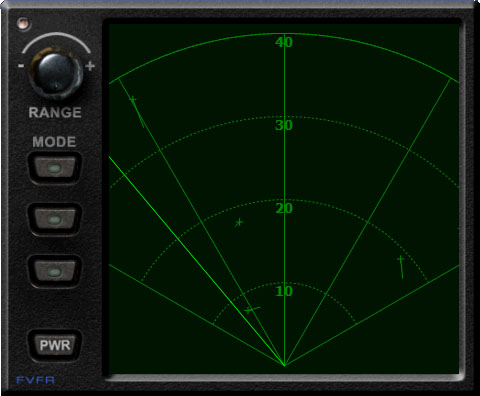Click the RANGE label text
The image size is (480, 396).
pos(55,113)
